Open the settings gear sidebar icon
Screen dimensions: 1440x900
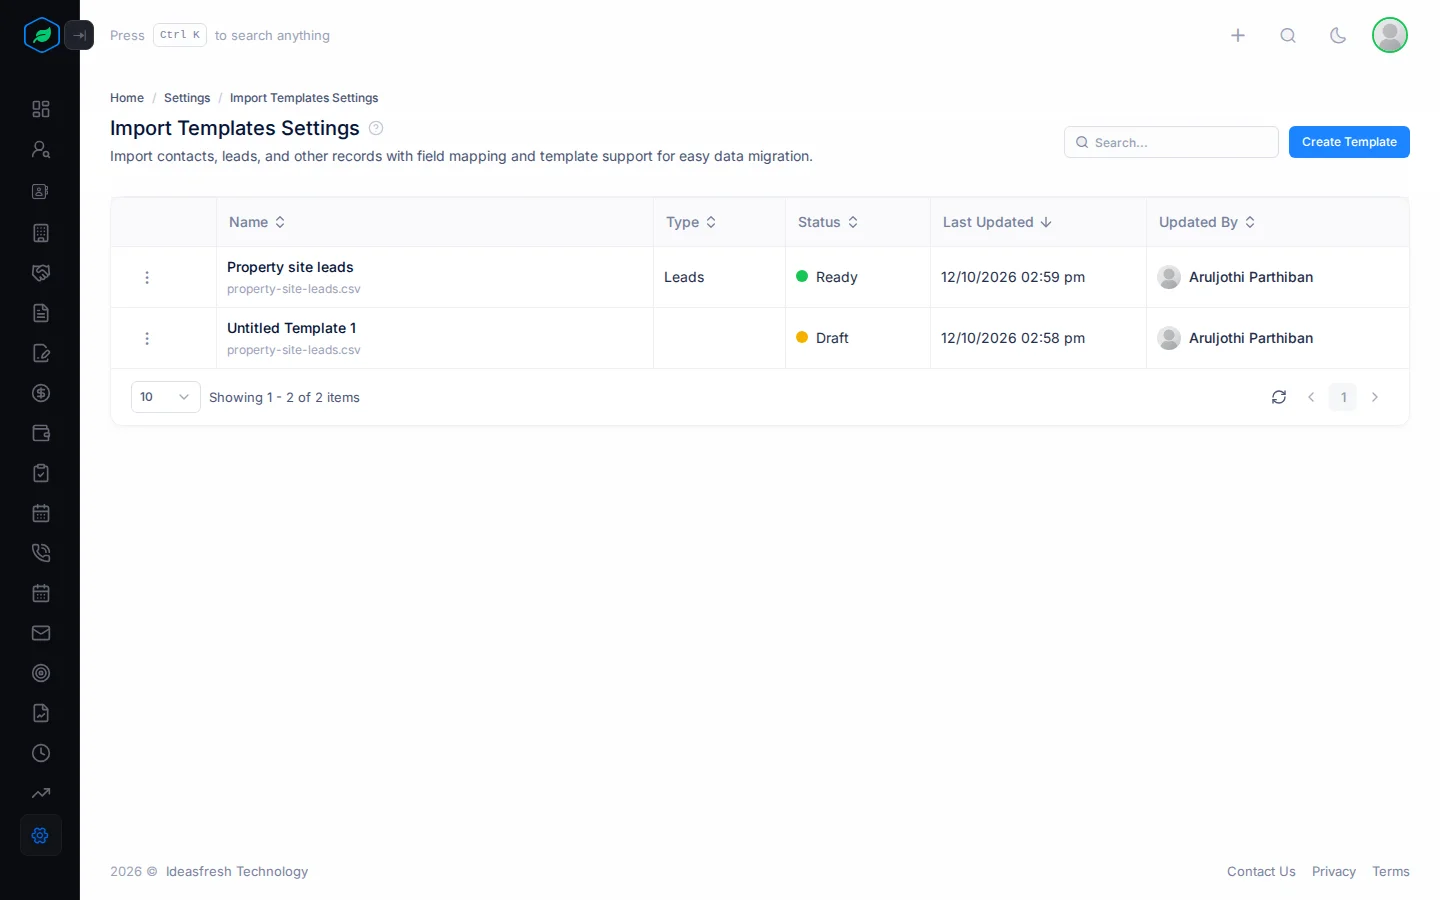[x=41, y=835]
